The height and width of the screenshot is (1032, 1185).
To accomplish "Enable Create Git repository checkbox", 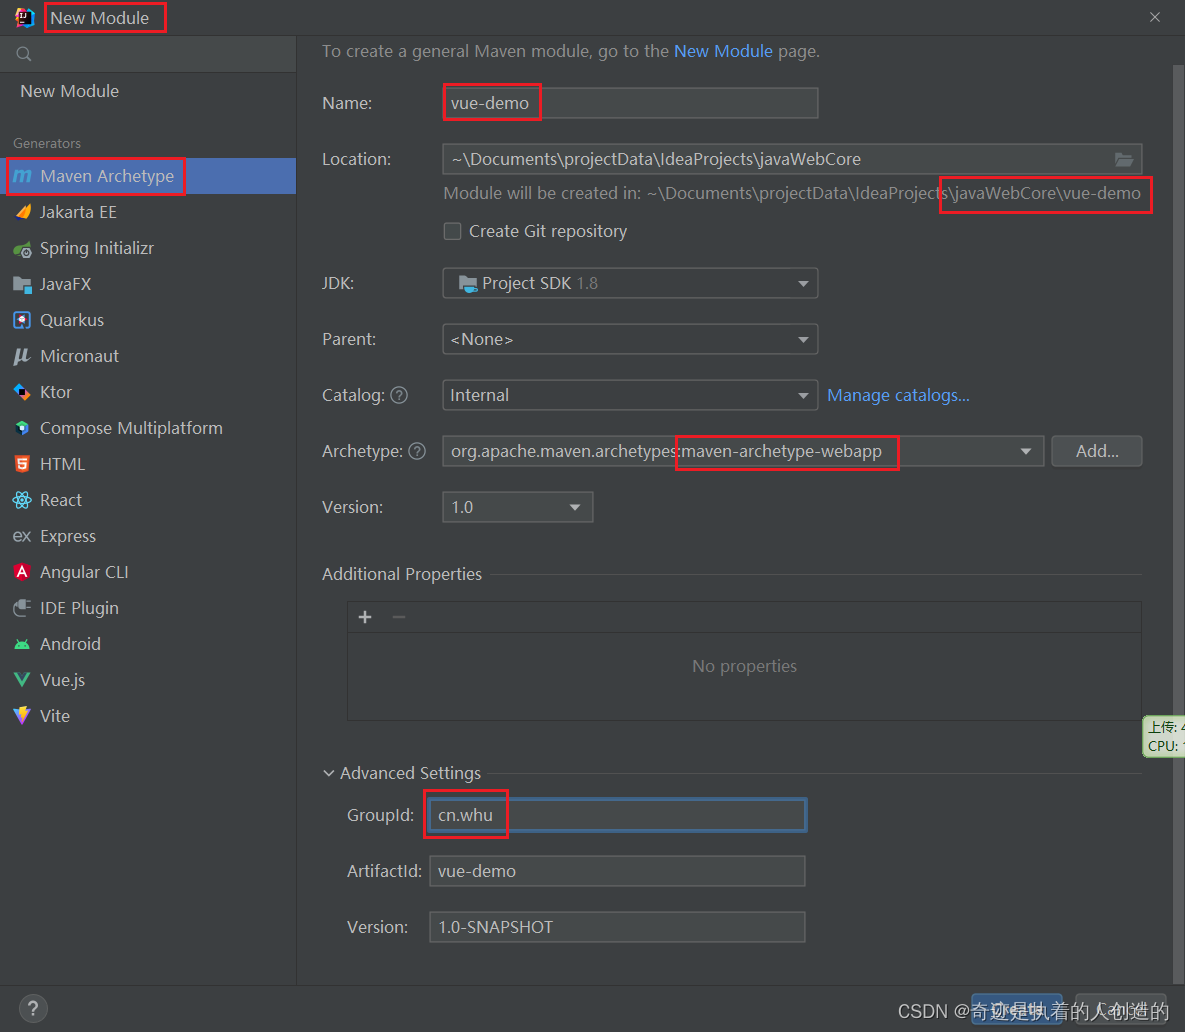I will (x=452, y=231).
